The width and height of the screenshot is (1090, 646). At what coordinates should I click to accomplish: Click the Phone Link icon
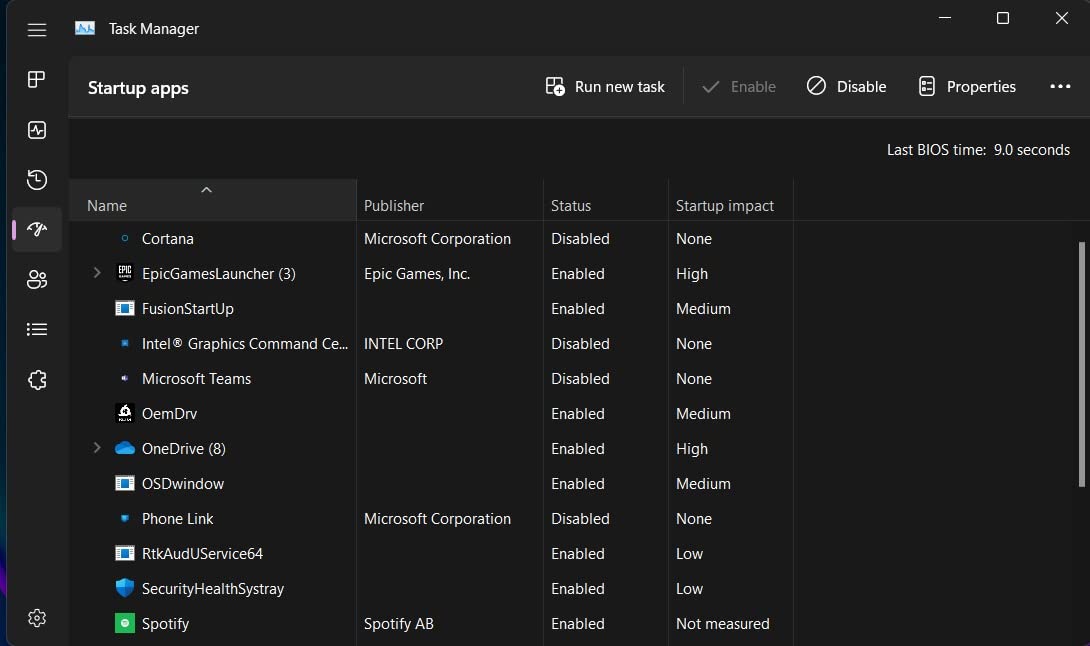pos(124,518)
